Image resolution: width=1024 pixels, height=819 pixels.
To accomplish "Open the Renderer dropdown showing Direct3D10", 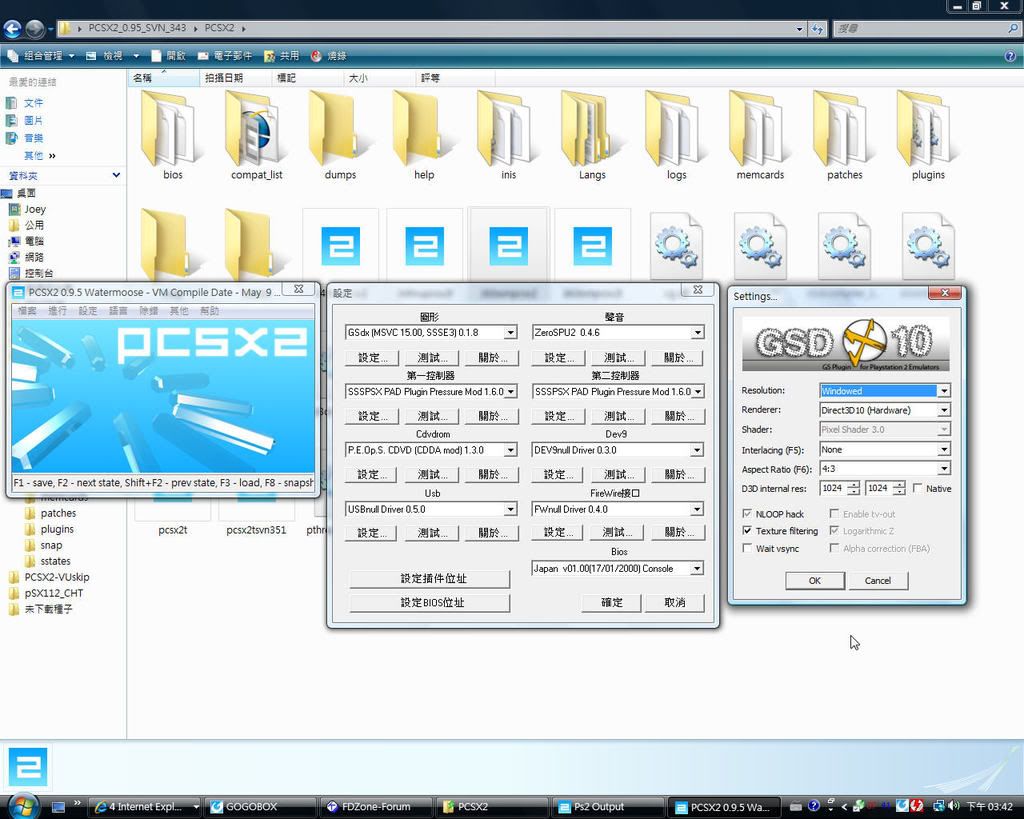I will pyautogui.click(x=885, y=410).
